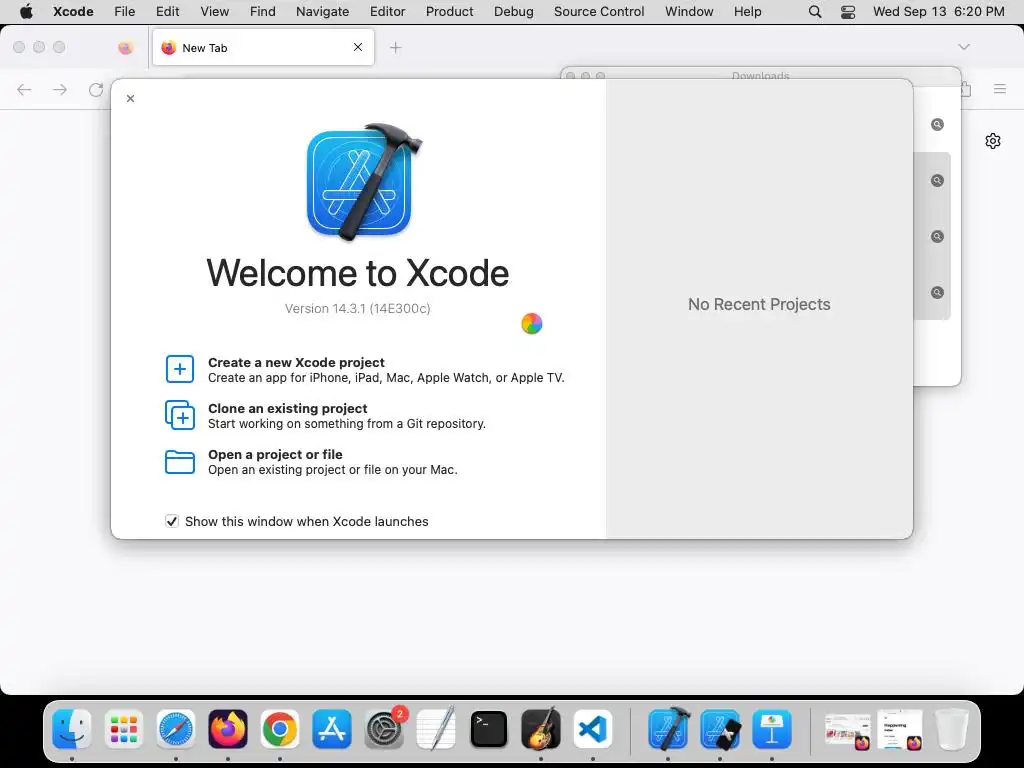Close the New Tab tab in Firefox
The height and width of the screenshot is (768, 1024).
pyautogui.click(x=358, y=47)
